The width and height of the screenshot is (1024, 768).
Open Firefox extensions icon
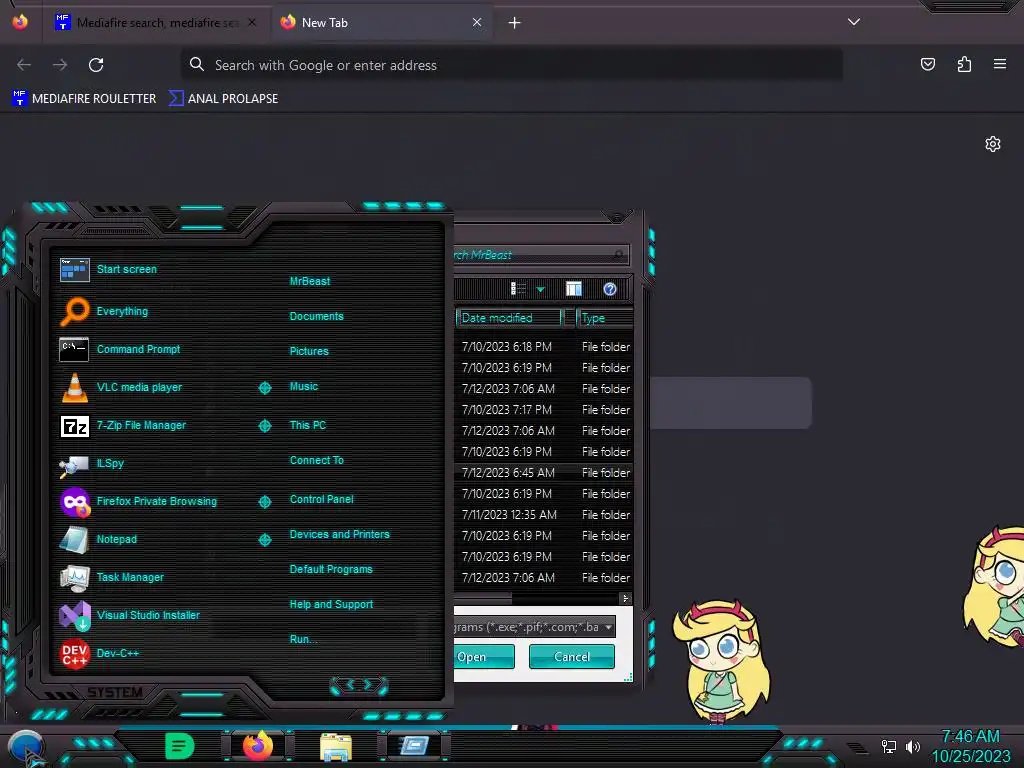point(964,64)
